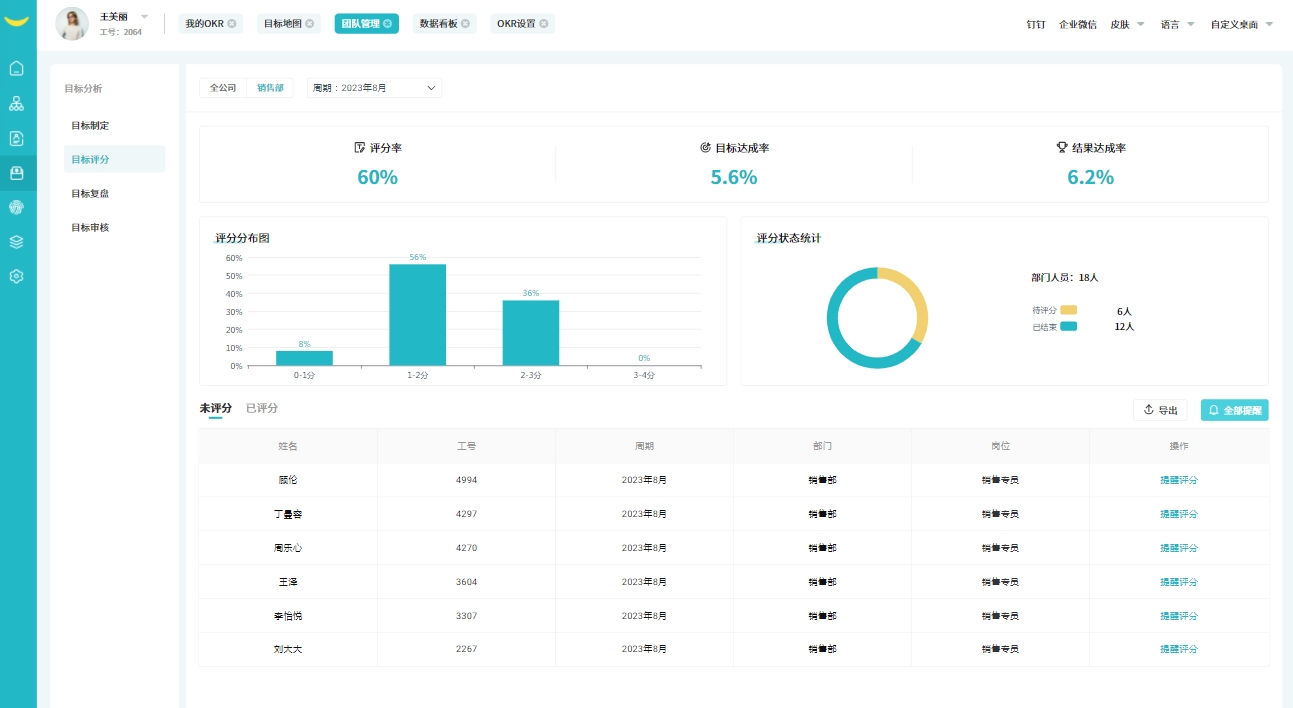Click 提醒评分 link for 刘大大
The height and width of the screenshot is (708, 1293).
tap(1180, 649)
